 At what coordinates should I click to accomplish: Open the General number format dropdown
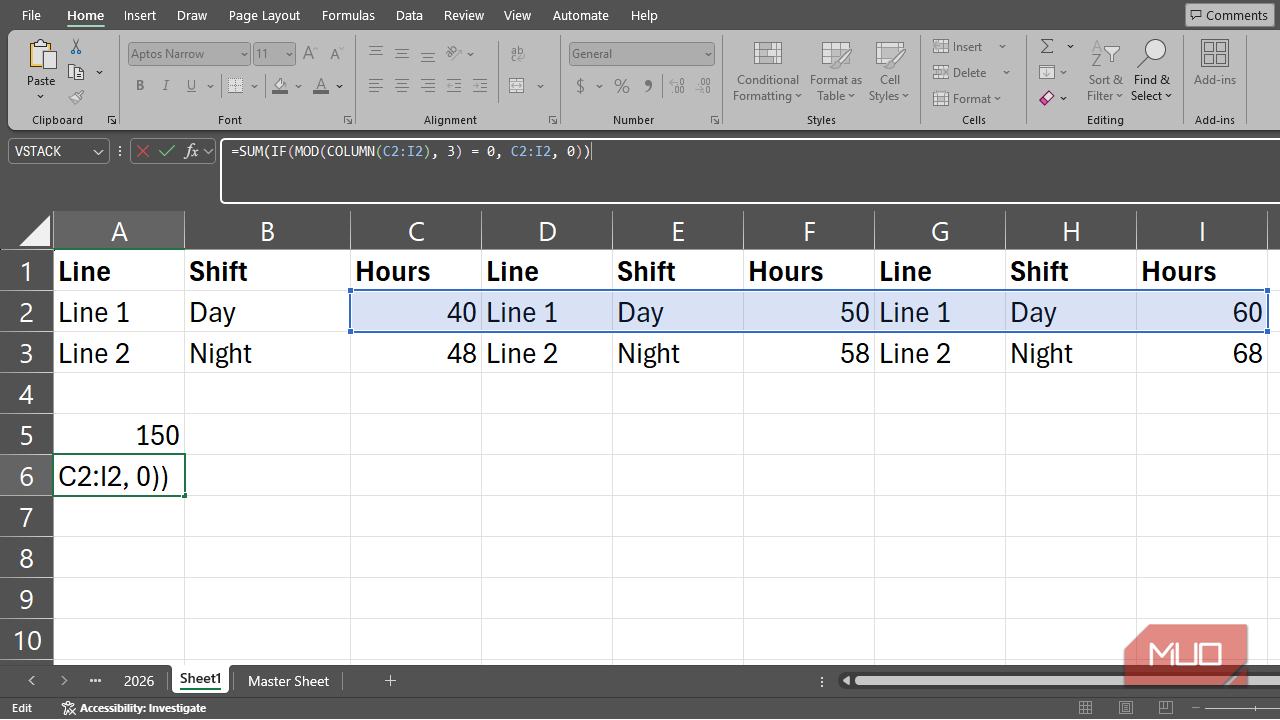(x=708, y=54)
